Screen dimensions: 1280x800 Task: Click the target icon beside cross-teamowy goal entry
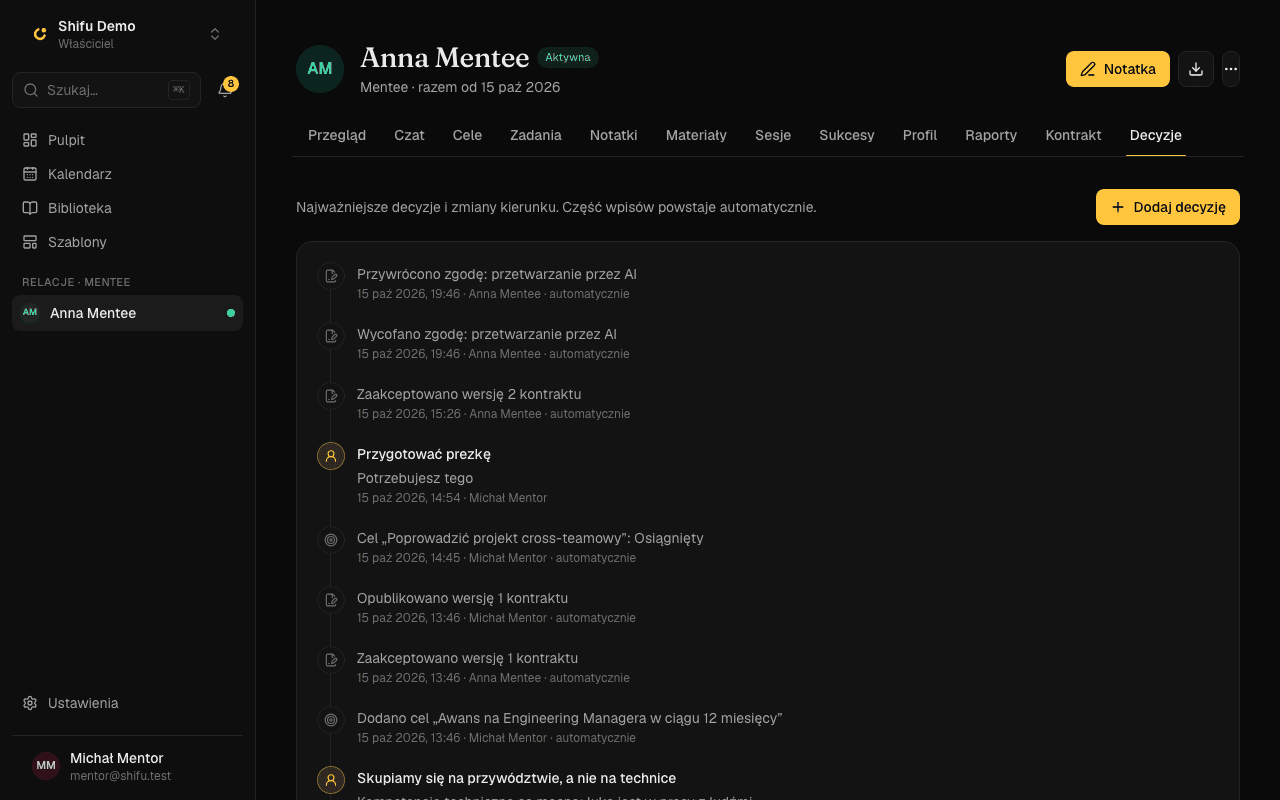pyautogui.click(x=331, y=540)
